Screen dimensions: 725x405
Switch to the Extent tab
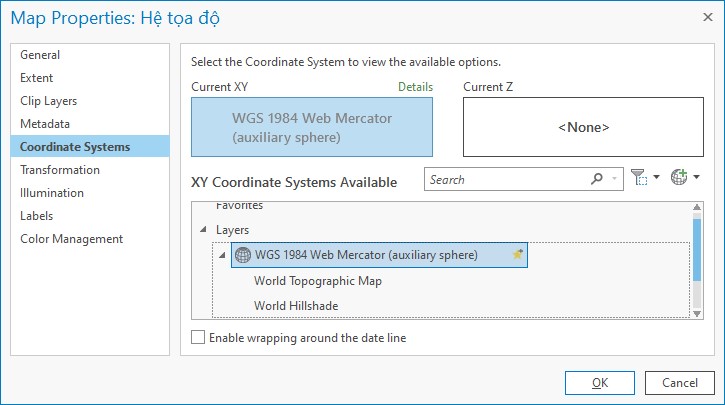(x=90, y=78)
